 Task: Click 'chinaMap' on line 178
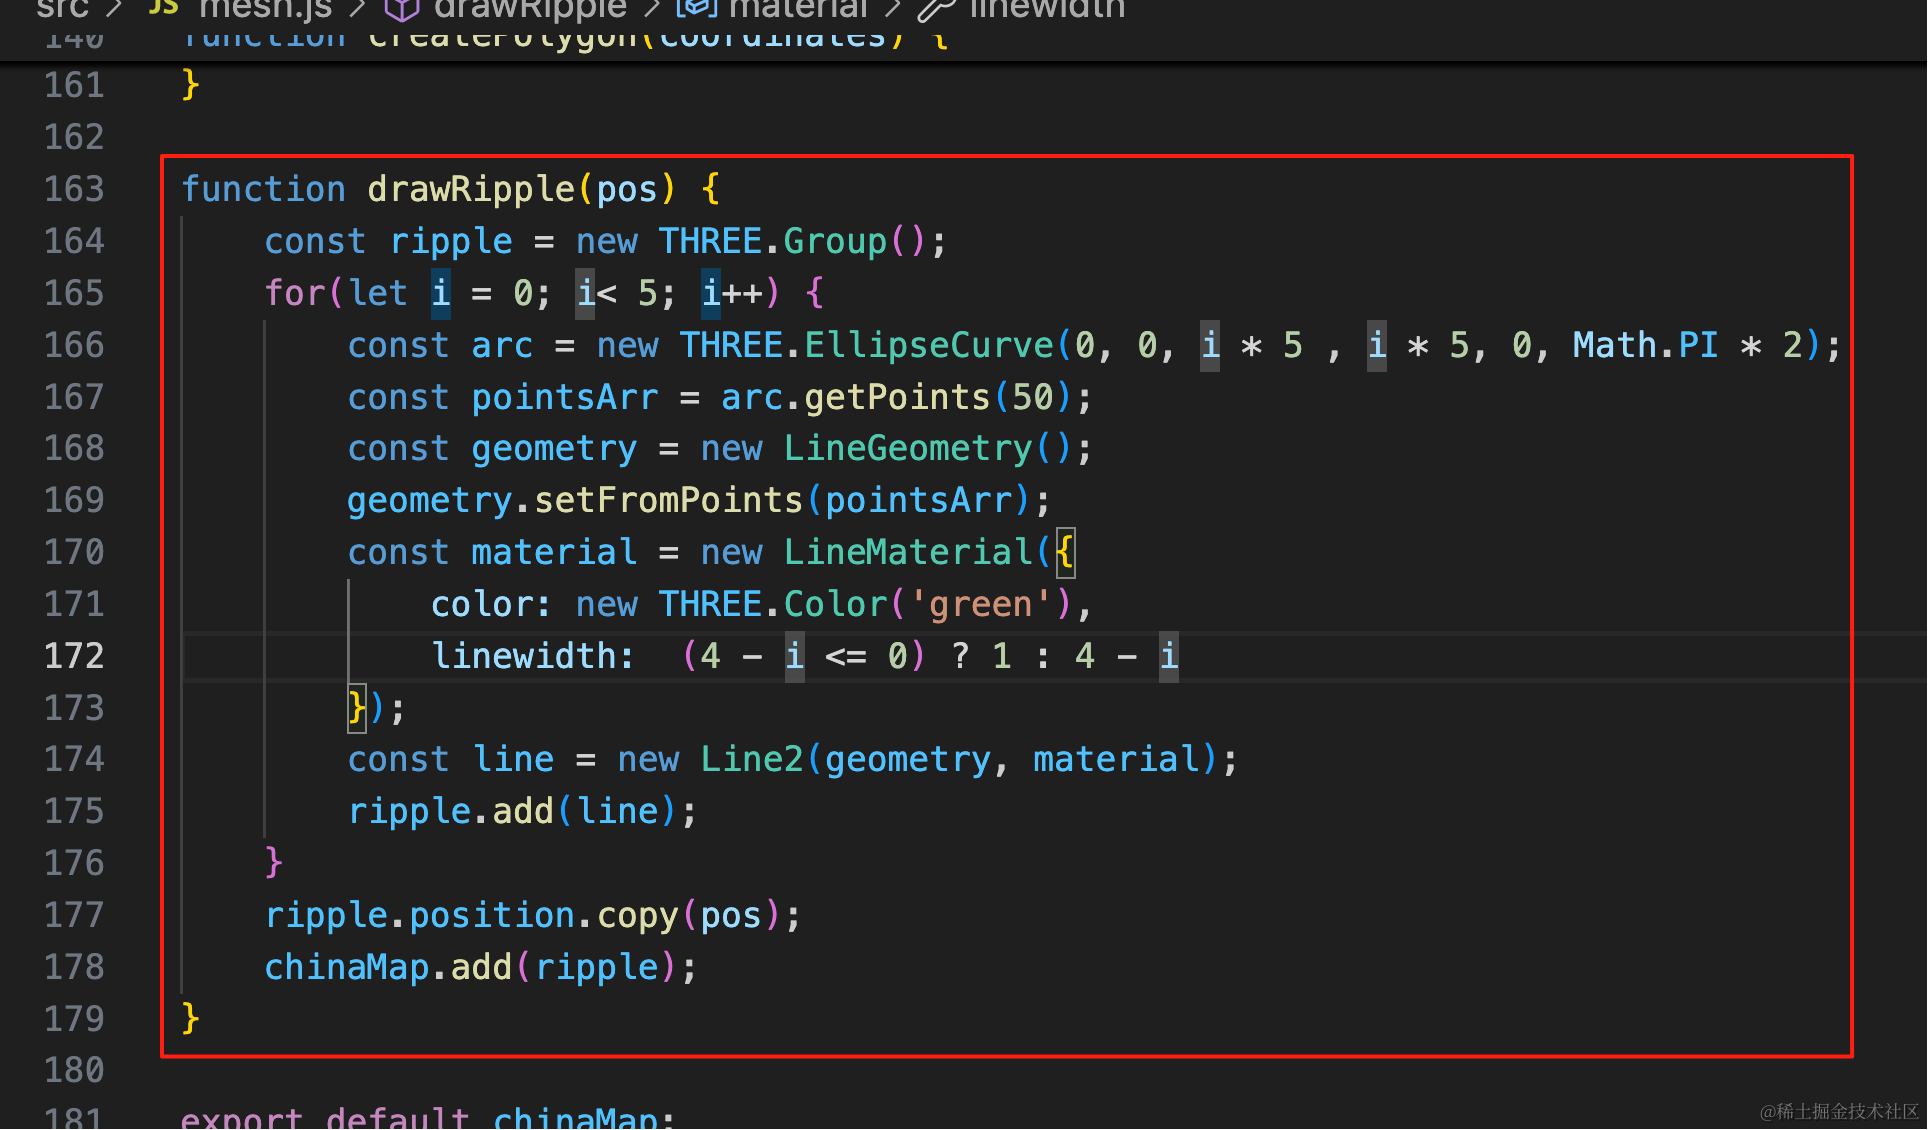tap(347, 967)
